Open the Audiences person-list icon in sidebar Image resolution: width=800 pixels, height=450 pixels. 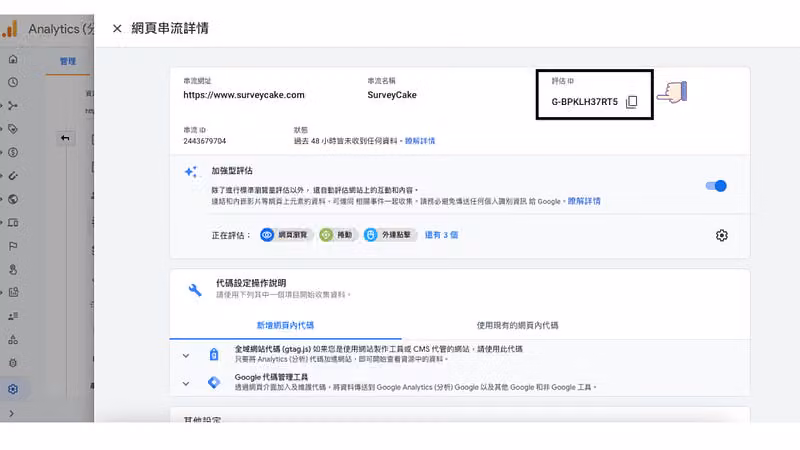[13, 316]
